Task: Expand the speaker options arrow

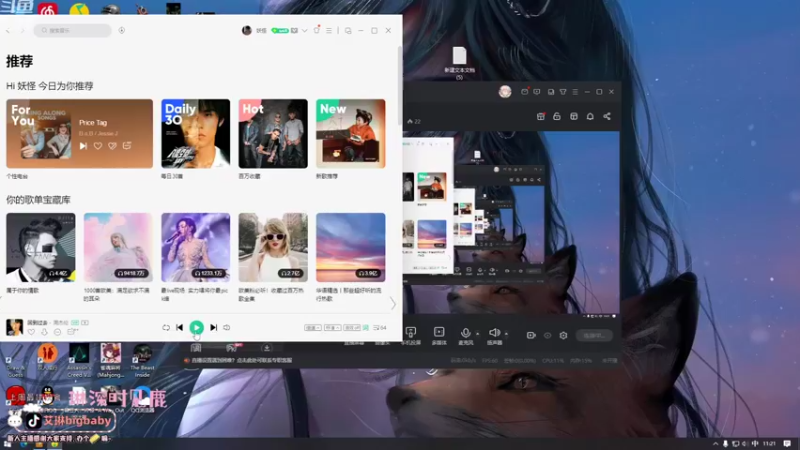Action: tap(506, 334)
